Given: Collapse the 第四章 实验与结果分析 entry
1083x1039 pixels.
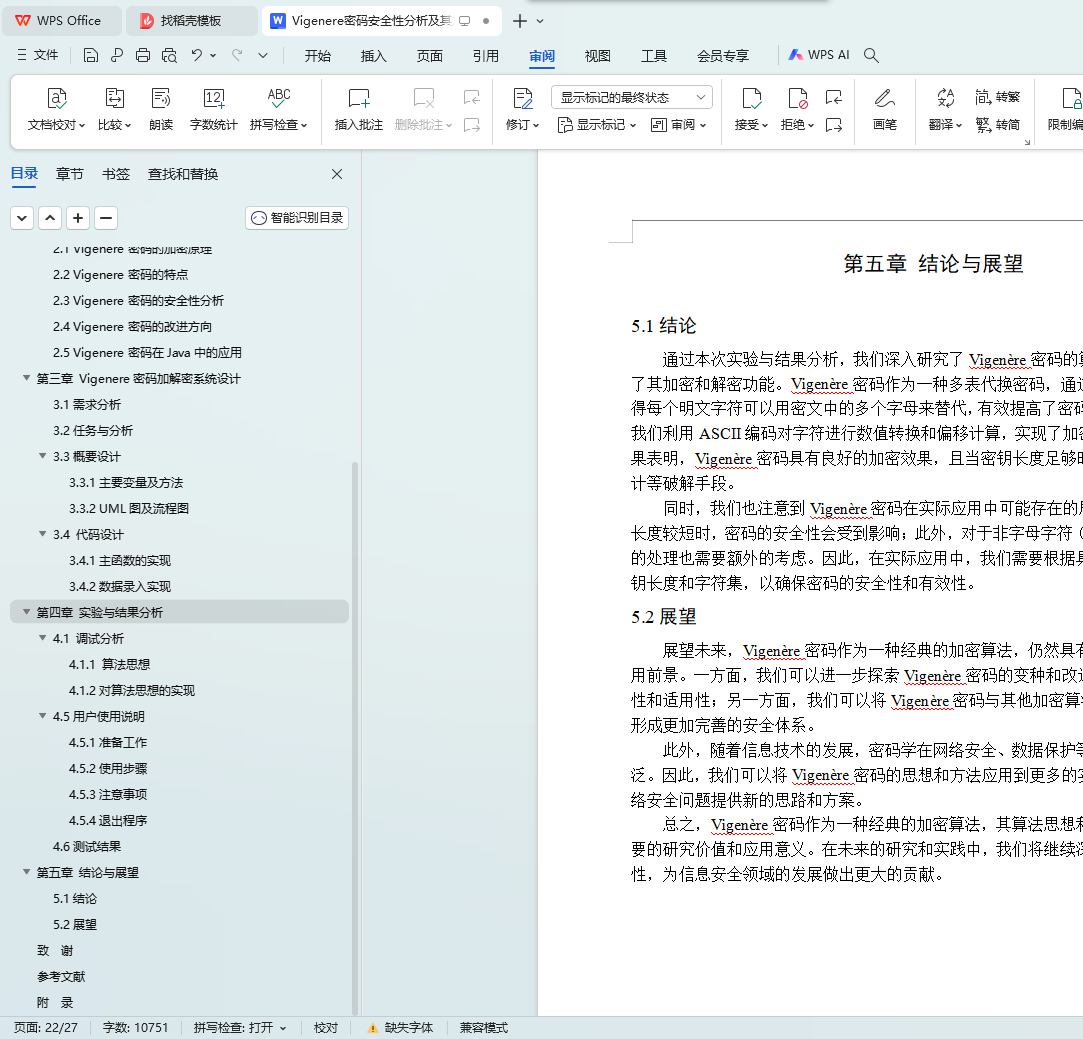Looking at the screenshot, I should pos(26,612).
